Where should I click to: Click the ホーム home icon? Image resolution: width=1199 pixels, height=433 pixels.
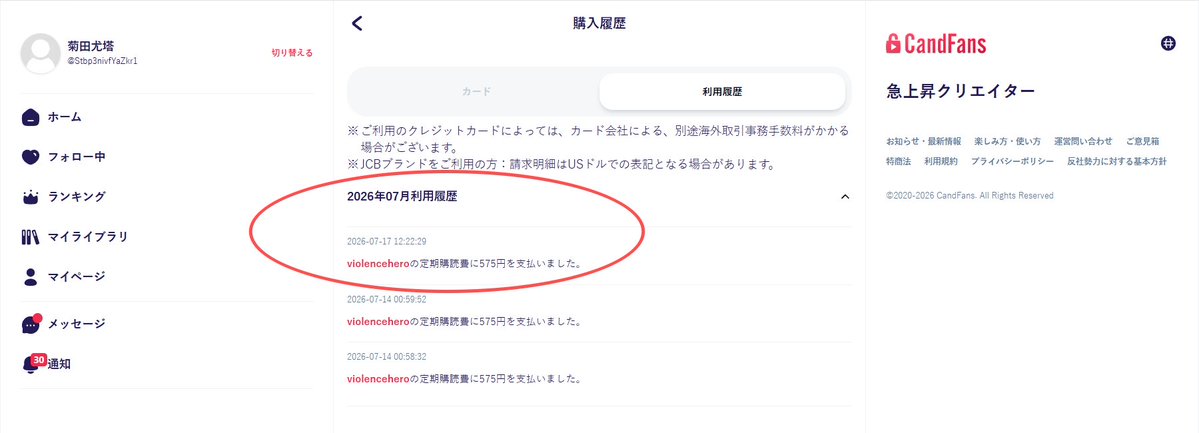(30, 117)
